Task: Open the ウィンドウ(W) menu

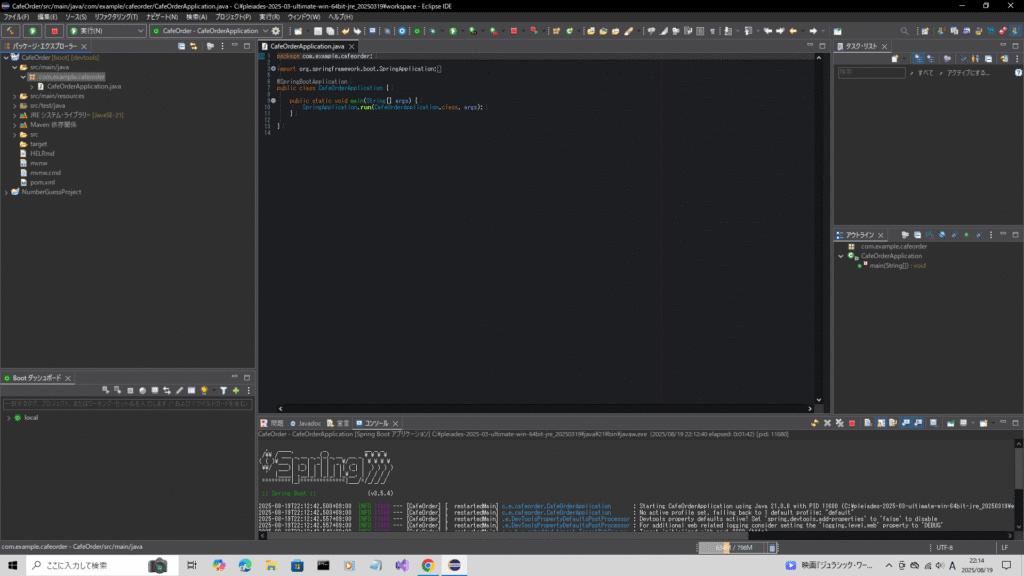Action: 304,17
